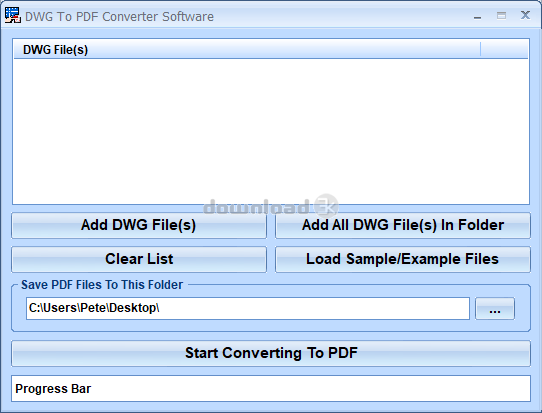Click the empty column header beside DWG File(s)
The height and width of the screenshot is (413, 542).
coord(504,50)
